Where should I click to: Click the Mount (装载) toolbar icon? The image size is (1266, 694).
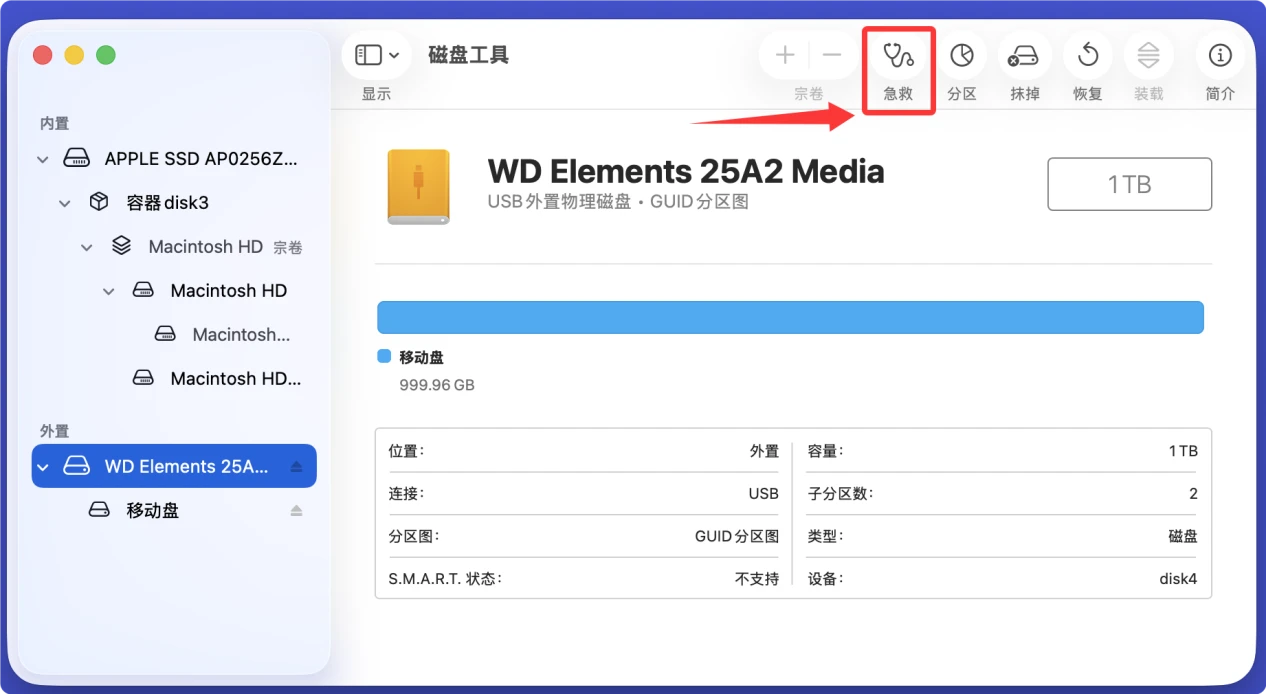pos(1148,55)
